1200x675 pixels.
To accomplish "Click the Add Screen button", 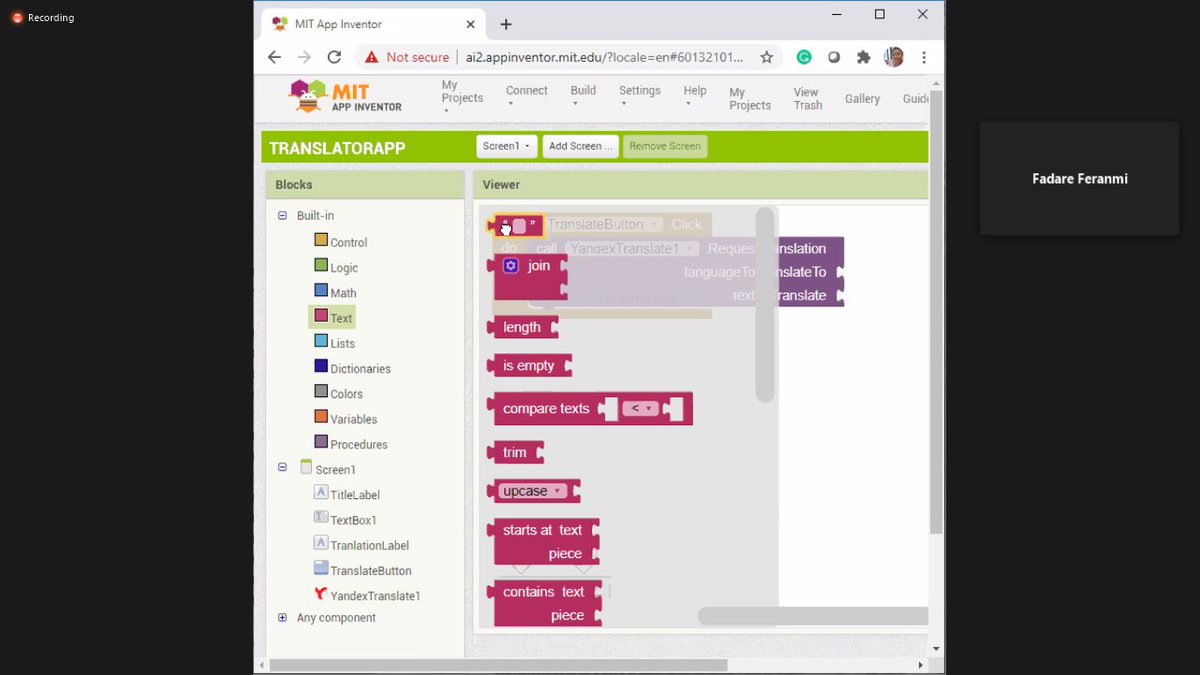I will coord(580,146).
